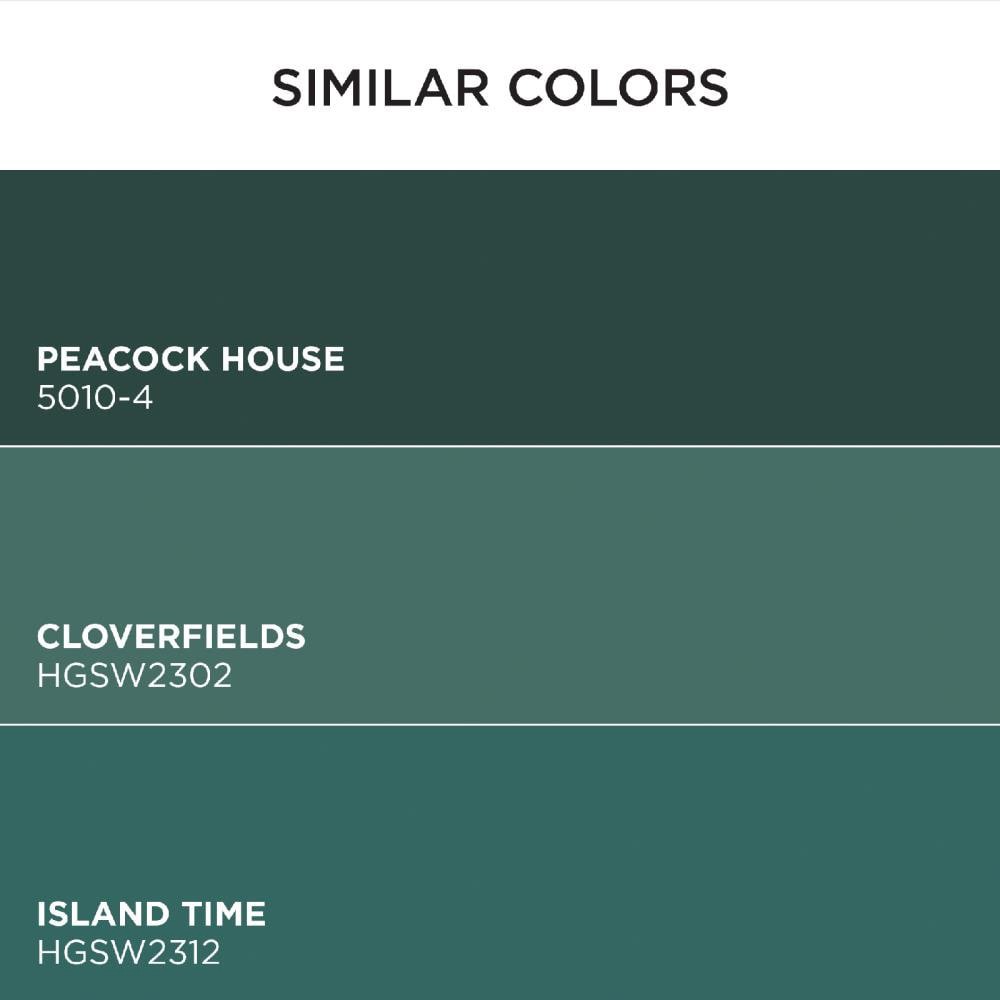
Task: Click the PEACOCK HOUSE color name
Action: pos(191,359)
